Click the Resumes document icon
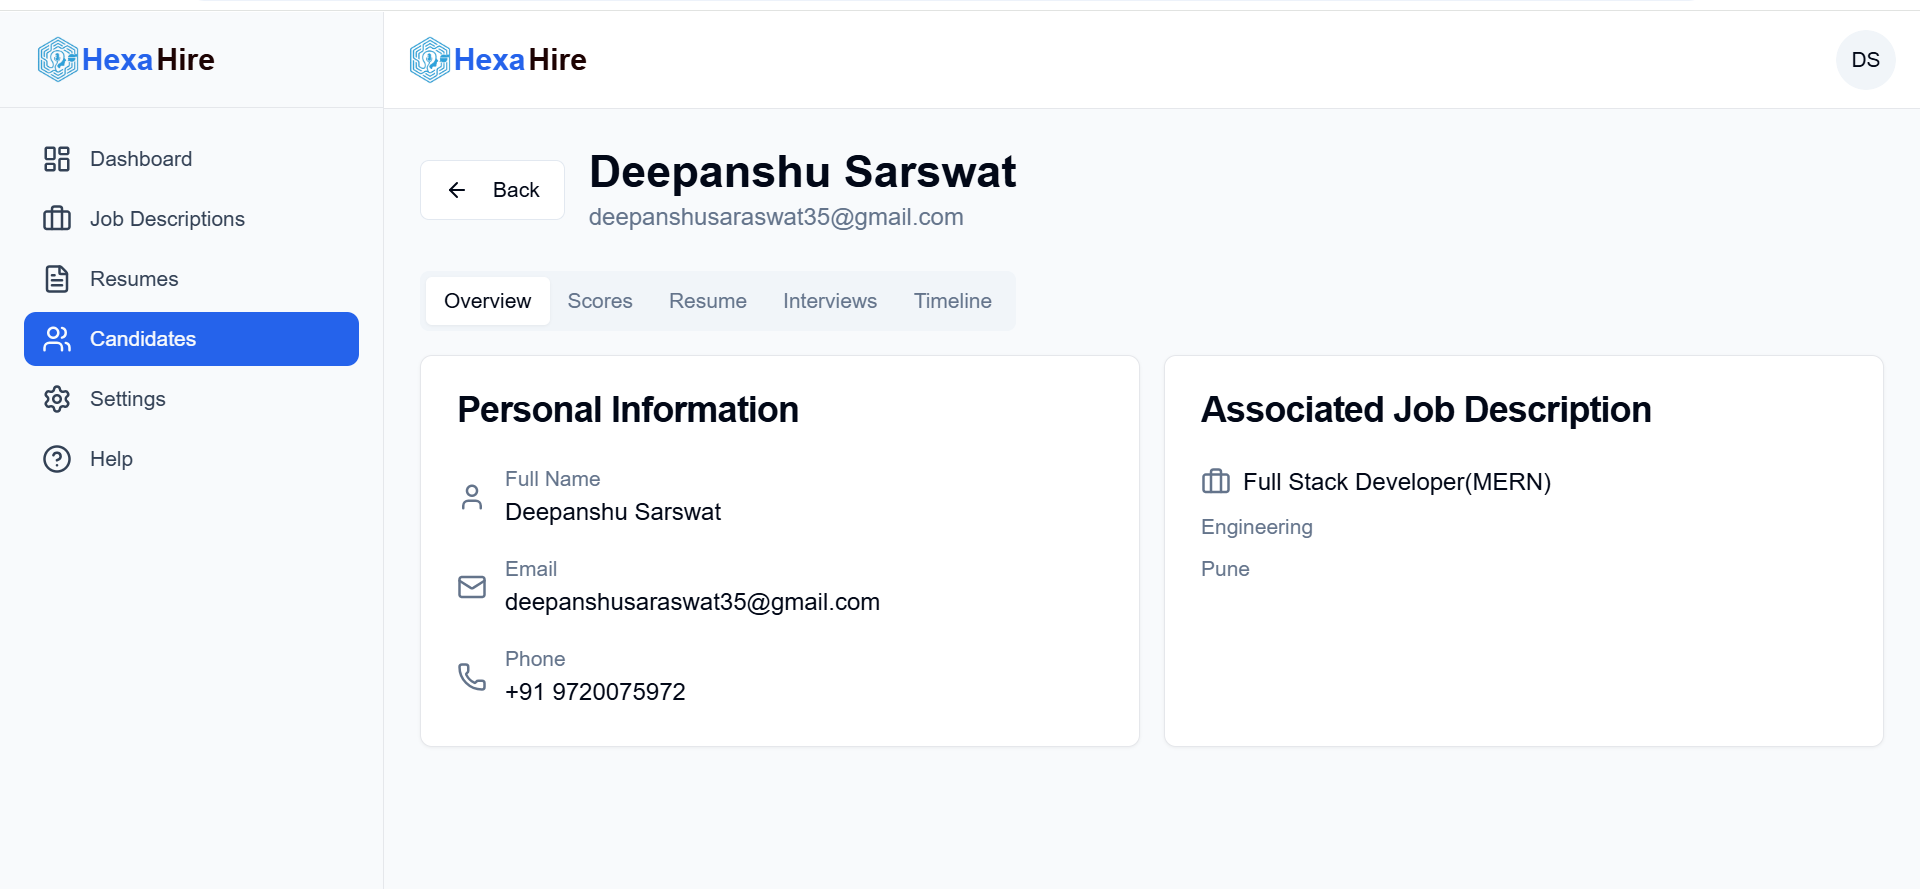This screenshot has height=889, width=1920. [57, 279]
